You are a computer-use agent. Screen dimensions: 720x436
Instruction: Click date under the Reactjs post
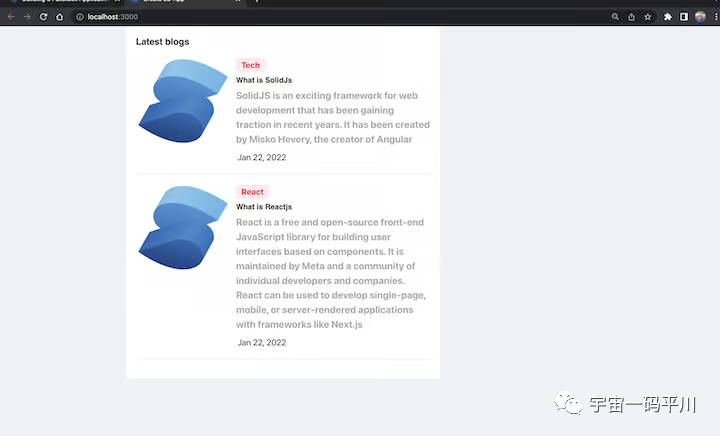coord(262,342)
